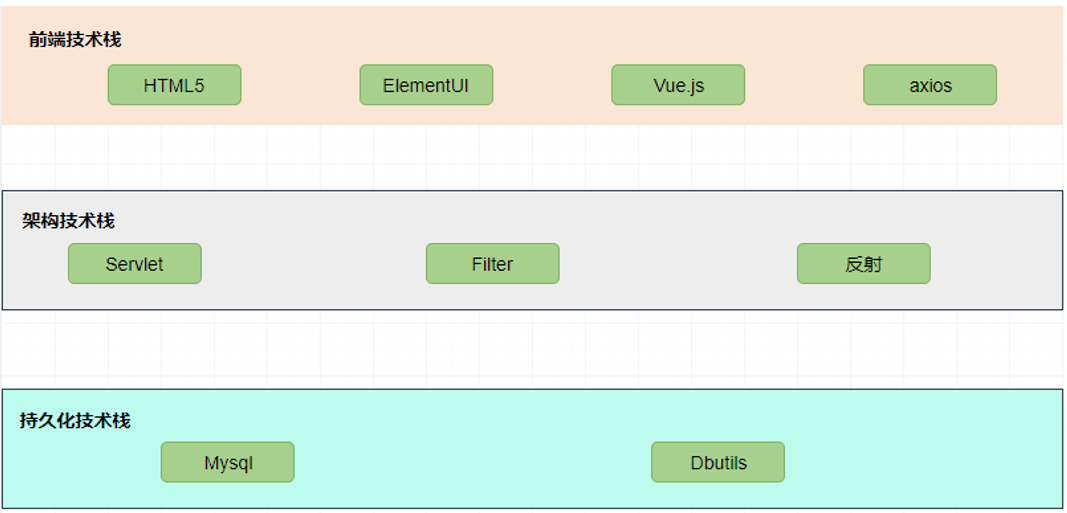Click grid canvas between gray and cyan sections
1067x513 pixels.
click(x=533, y=349)
